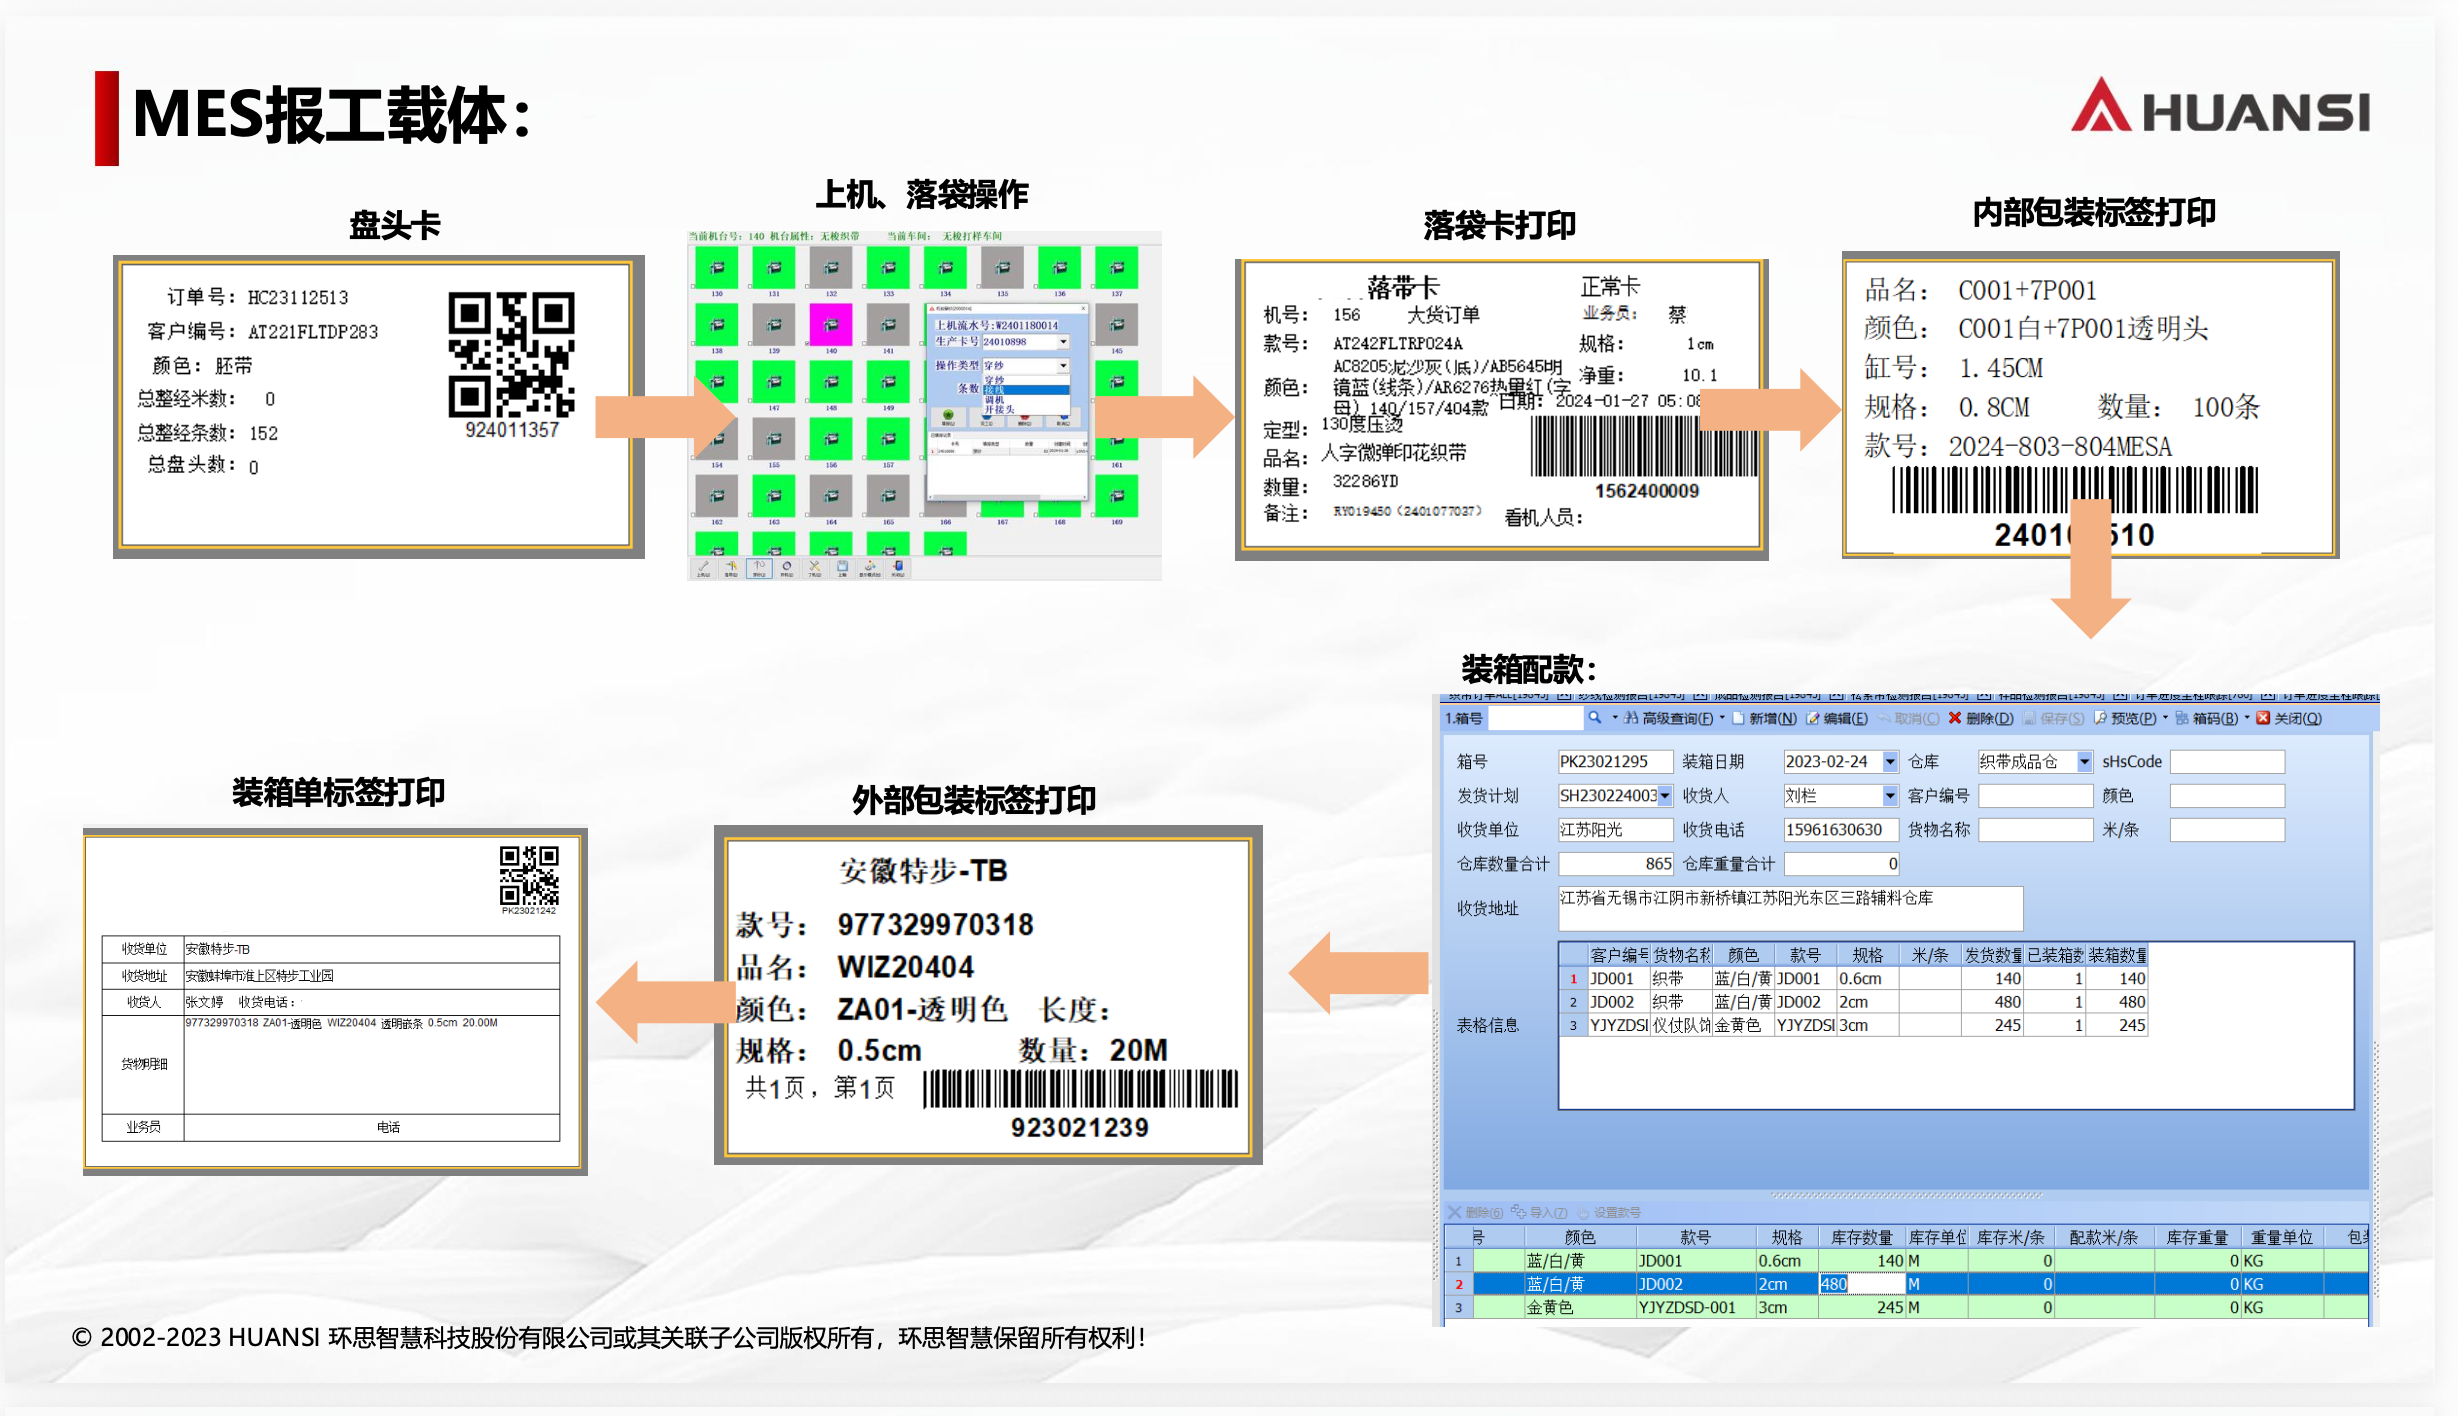Click 新增(N) to add new packing record
The image size is (2458, 1416).
coord(1766,719)
